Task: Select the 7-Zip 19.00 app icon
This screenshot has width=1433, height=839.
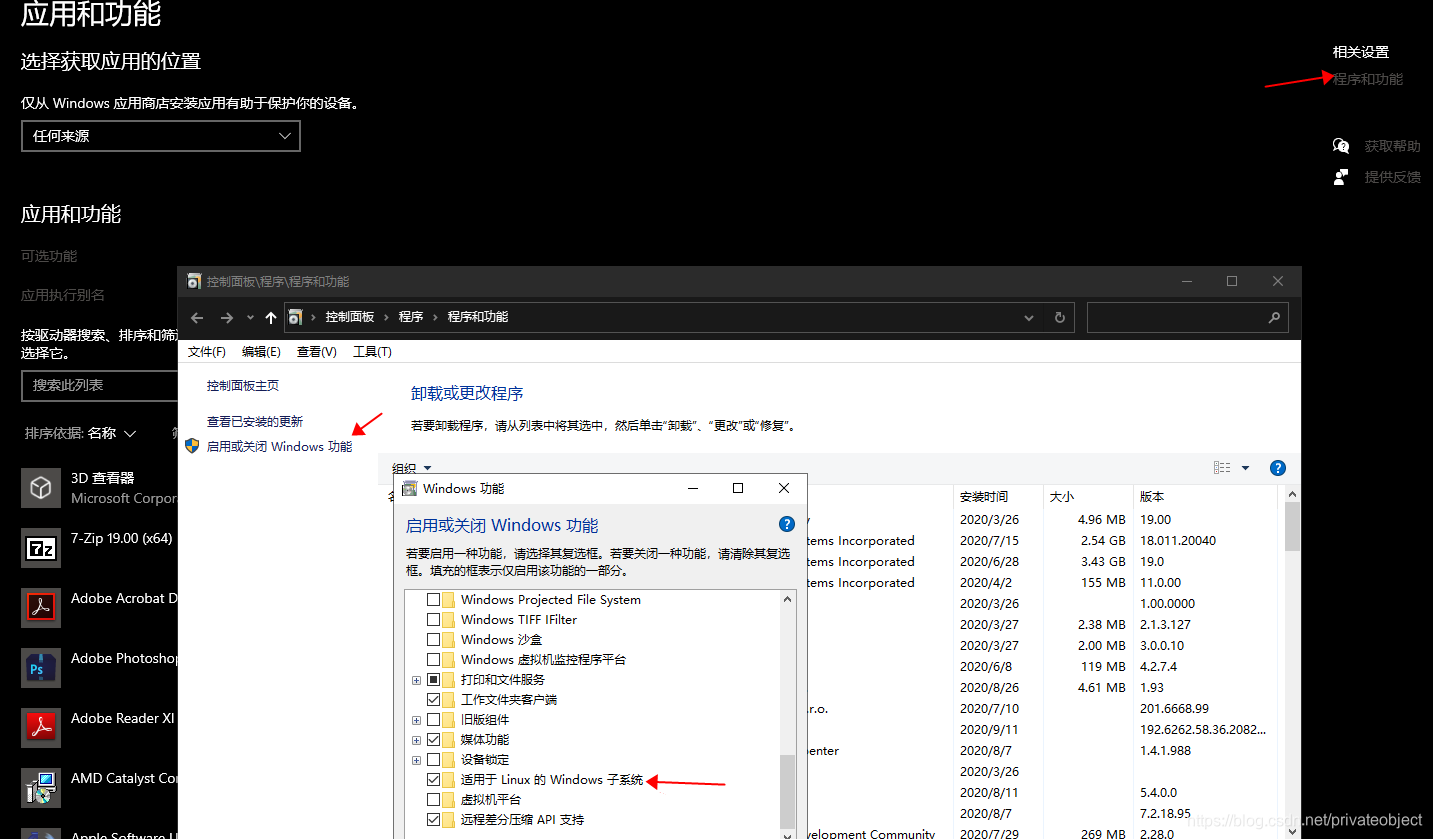Action: point(41,548)
